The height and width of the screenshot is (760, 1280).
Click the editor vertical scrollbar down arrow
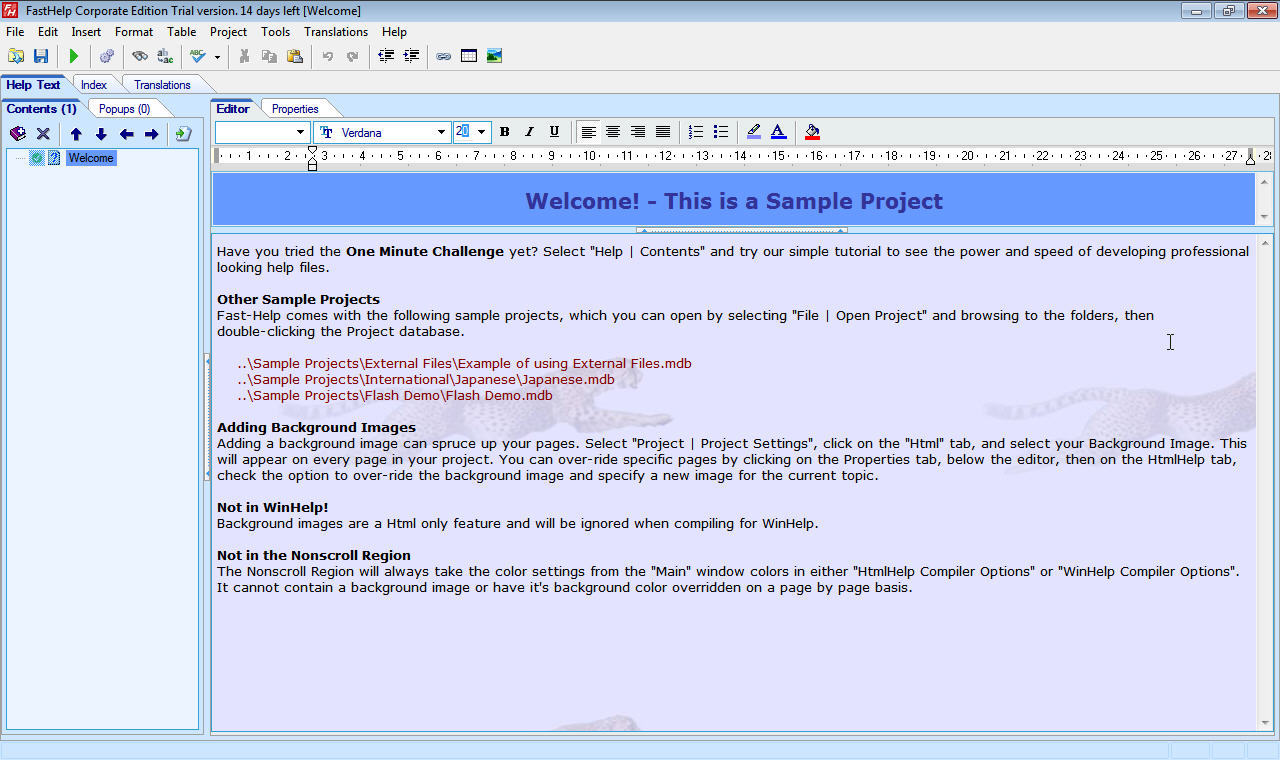[x=1265, y=723]
